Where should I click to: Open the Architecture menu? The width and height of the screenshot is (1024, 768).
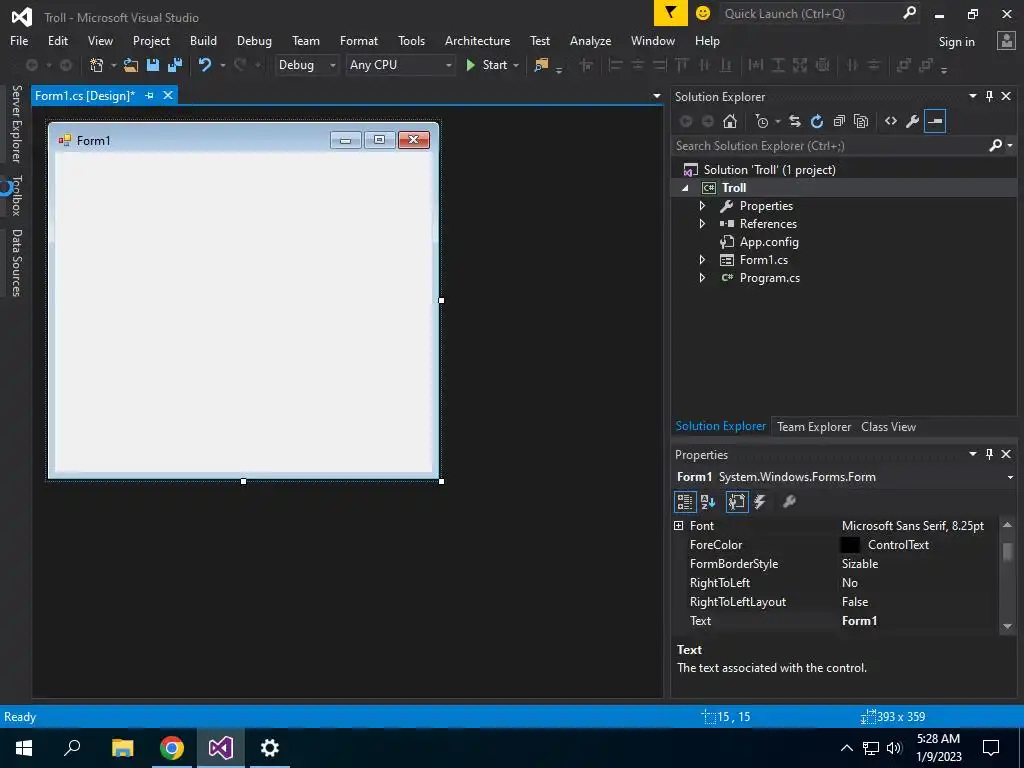click(477, 41)
